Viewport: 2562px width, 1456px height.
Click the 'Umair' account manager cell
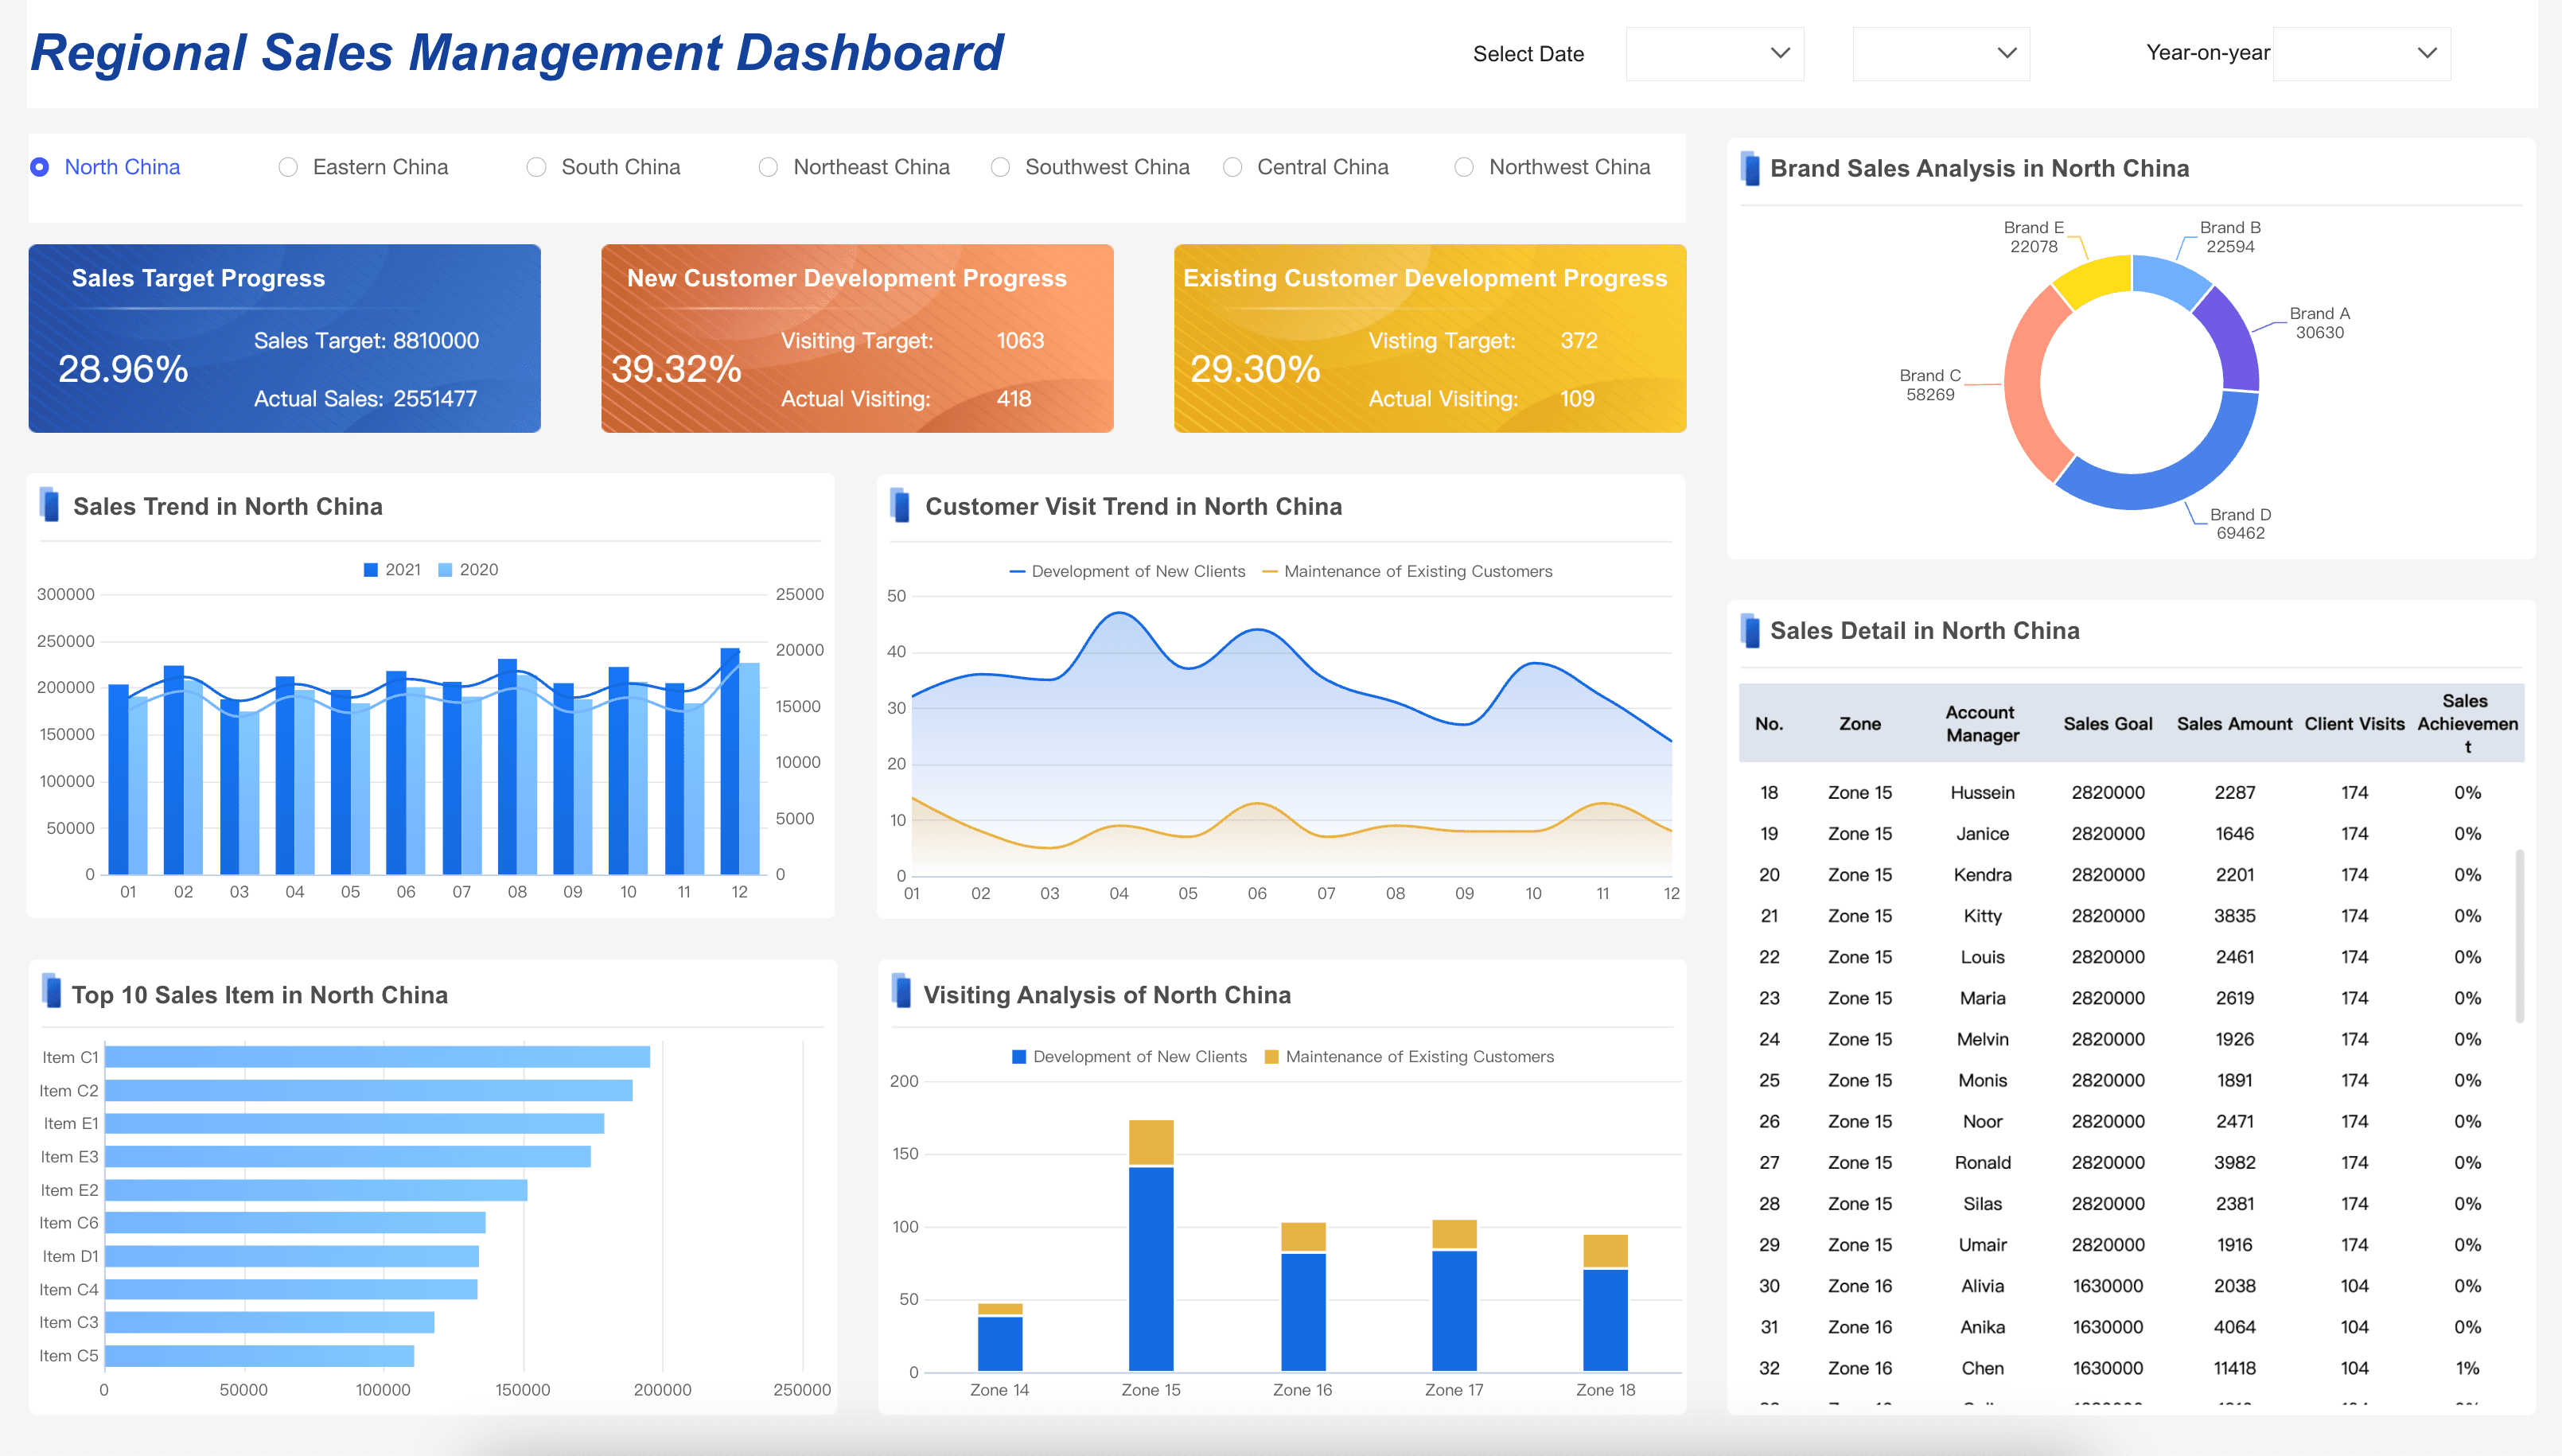1982,1245
